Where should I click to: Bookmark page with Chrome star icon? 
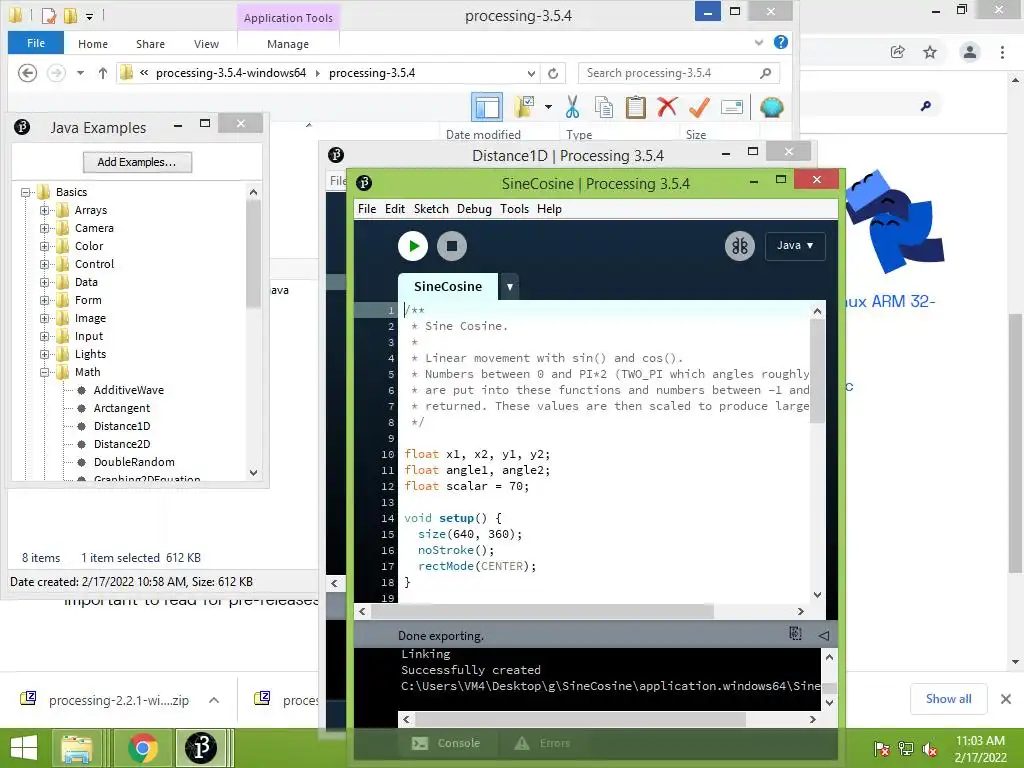[930, 52]
